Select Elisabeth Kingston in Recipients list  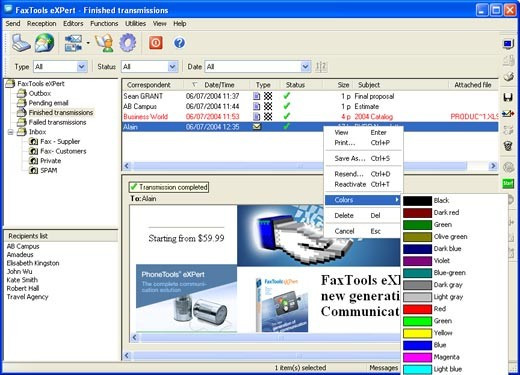coord(33,263)
